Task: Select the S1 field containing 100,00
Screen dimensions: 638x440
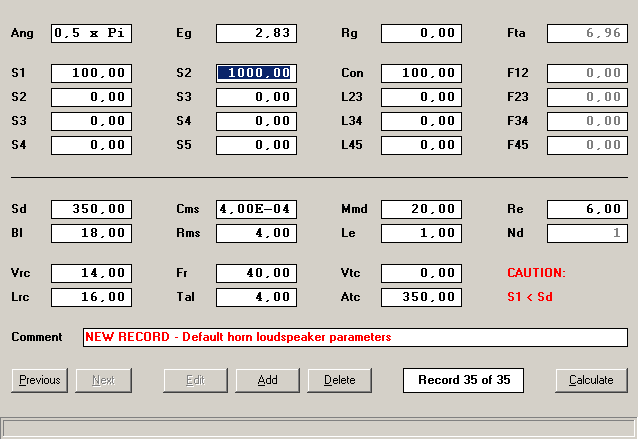Action: click(x=91, y=73)
